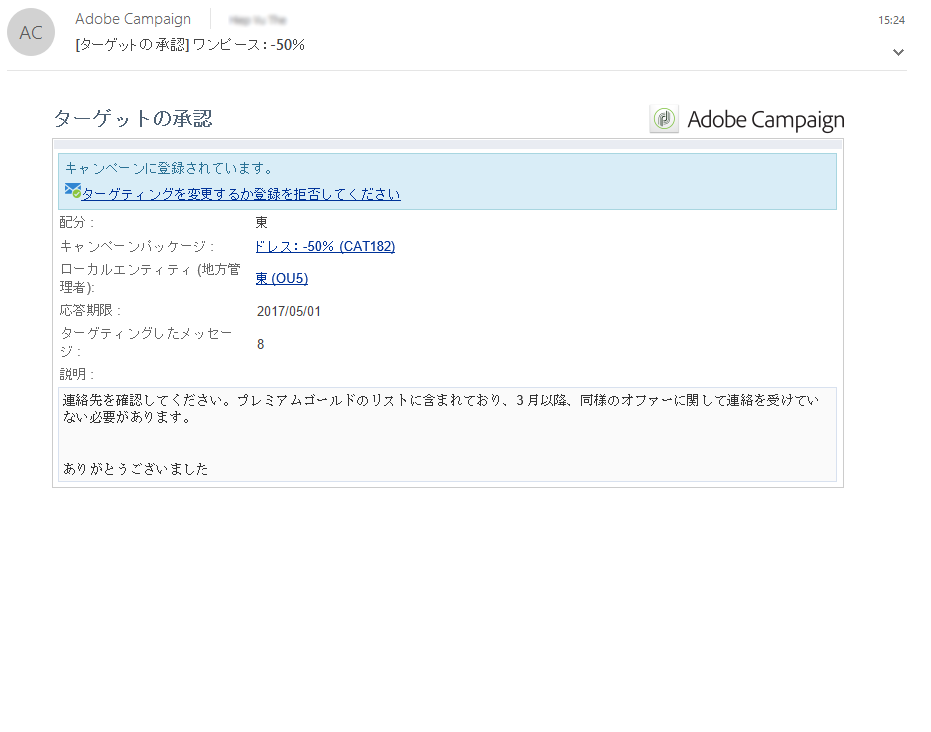Open the ドレス: -50% (CAT182) link

click(x=325, y=246)
